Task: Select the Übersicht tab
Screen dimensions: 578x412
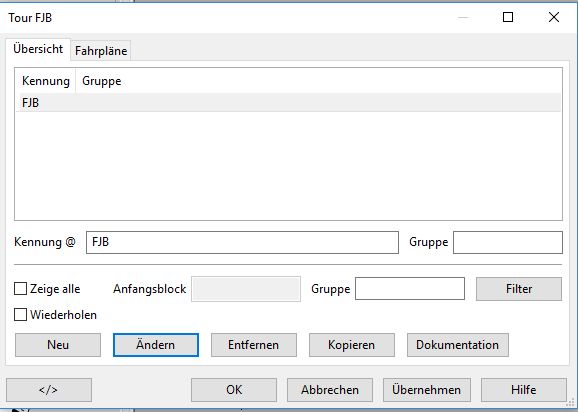Action: pos(38,49)
